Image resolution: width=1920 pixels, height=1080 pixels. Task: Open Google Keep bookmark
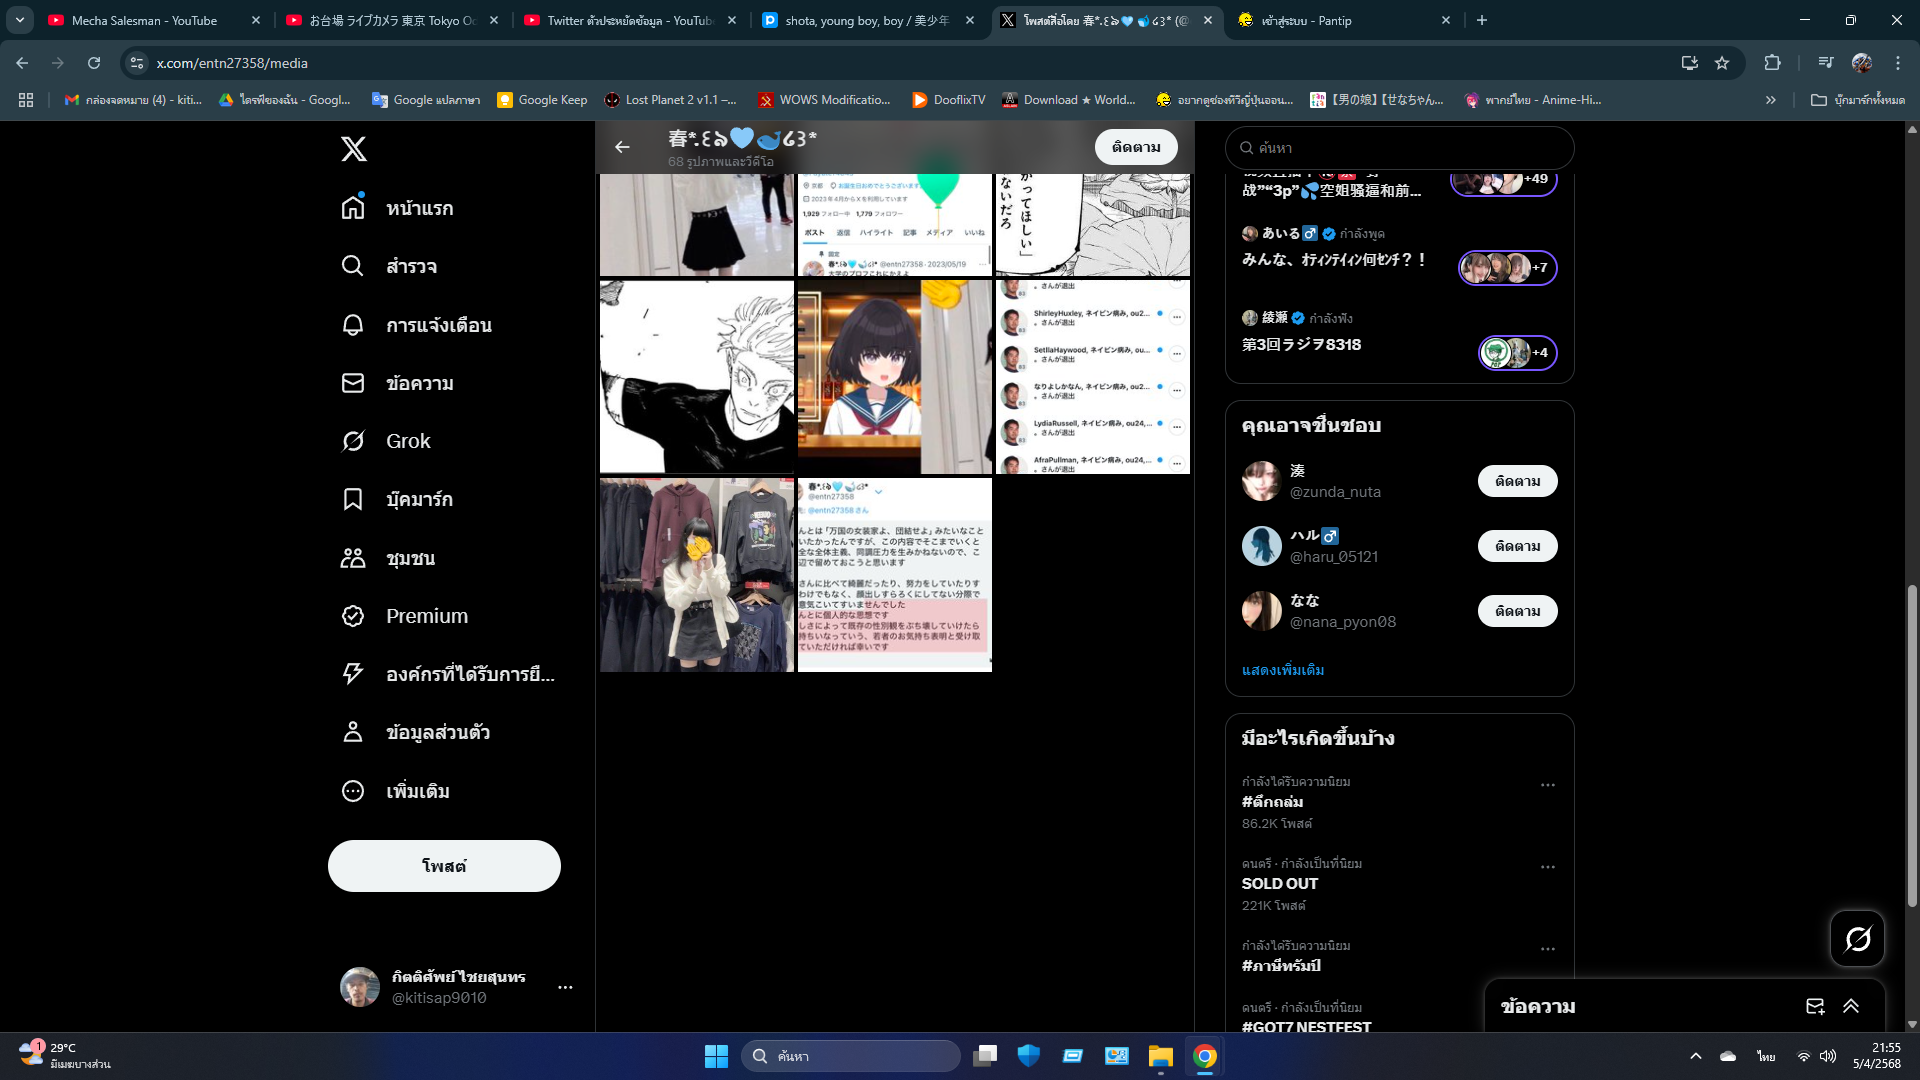542,100
